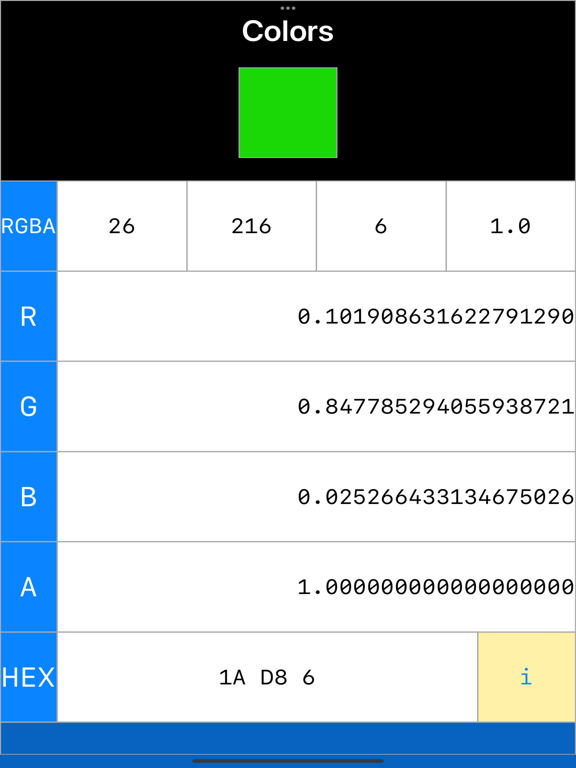The image size is (576, 768).
Task: Tap the home indicator bar at bottom
Action: pos(288,761)
